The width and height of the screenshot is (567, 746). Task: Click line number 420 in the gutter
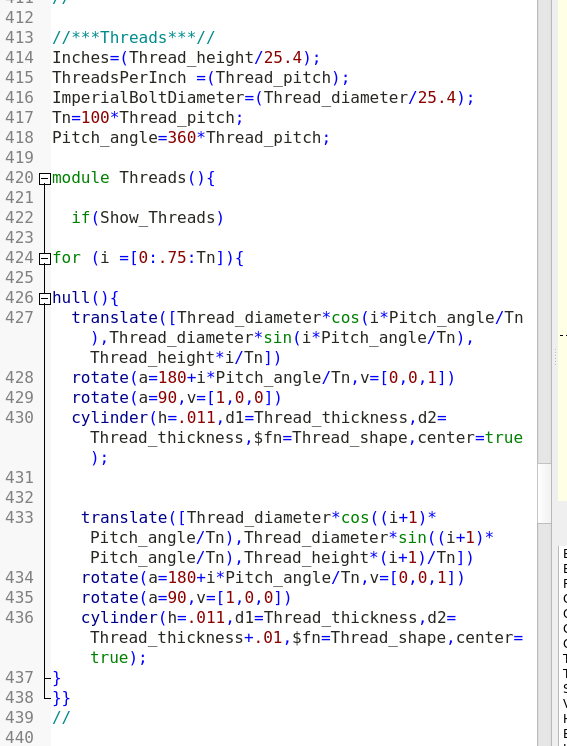(x=20, y=177)
